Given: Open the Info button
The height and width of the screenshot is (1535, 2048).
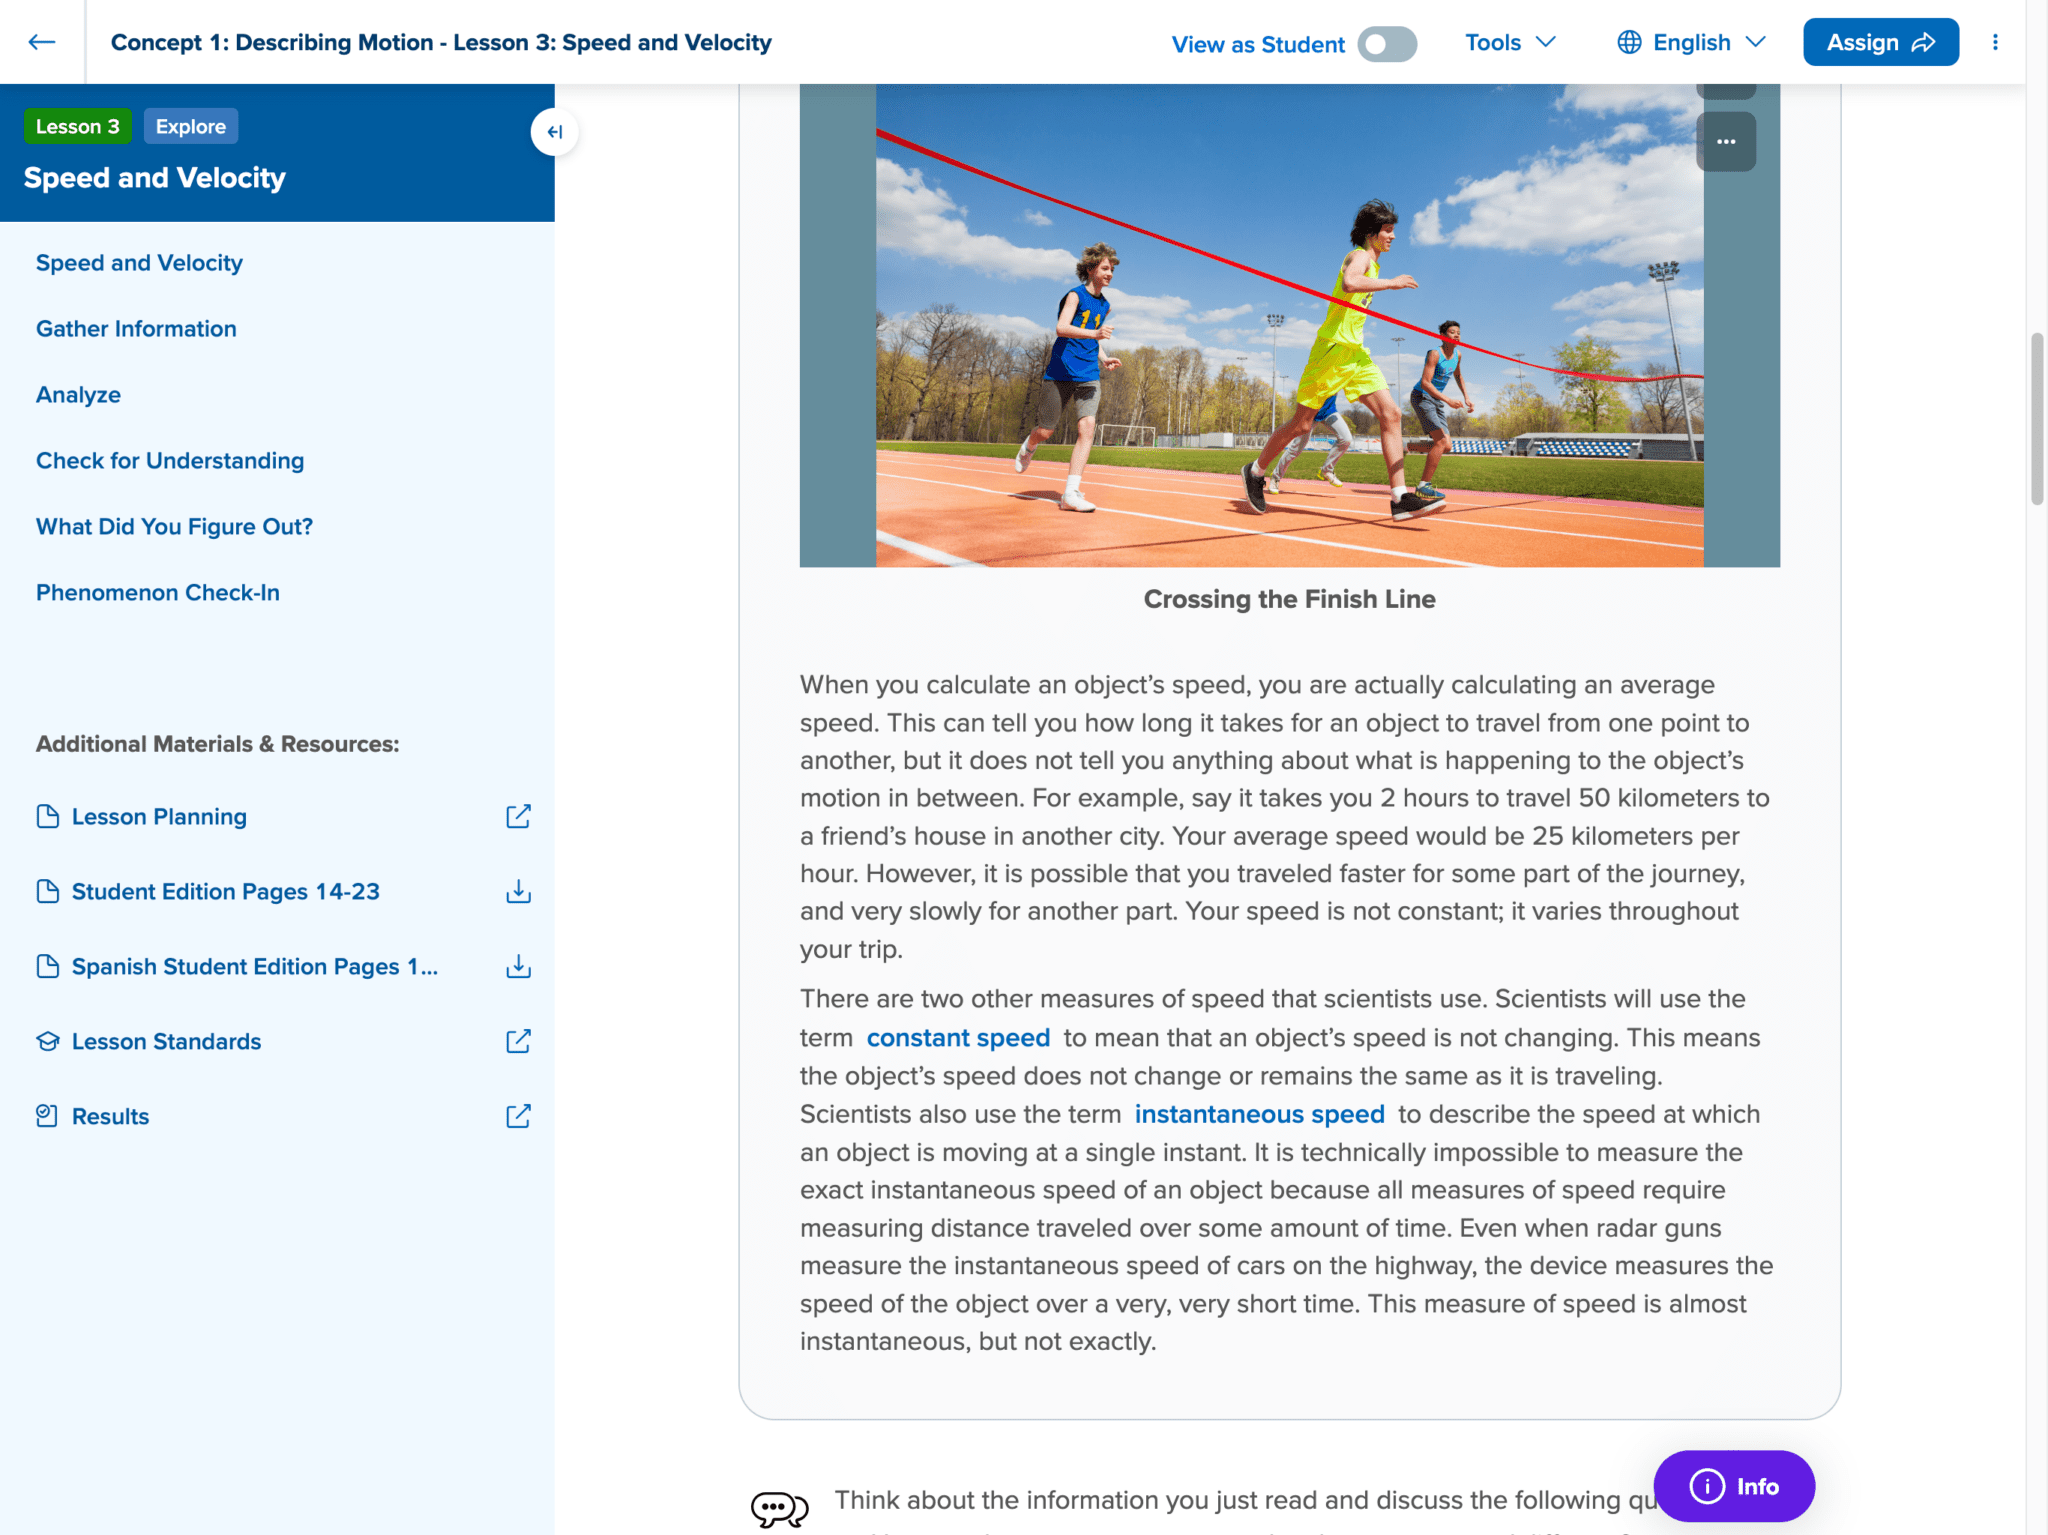Looking at the screenshot, I should (1734, 1486).
